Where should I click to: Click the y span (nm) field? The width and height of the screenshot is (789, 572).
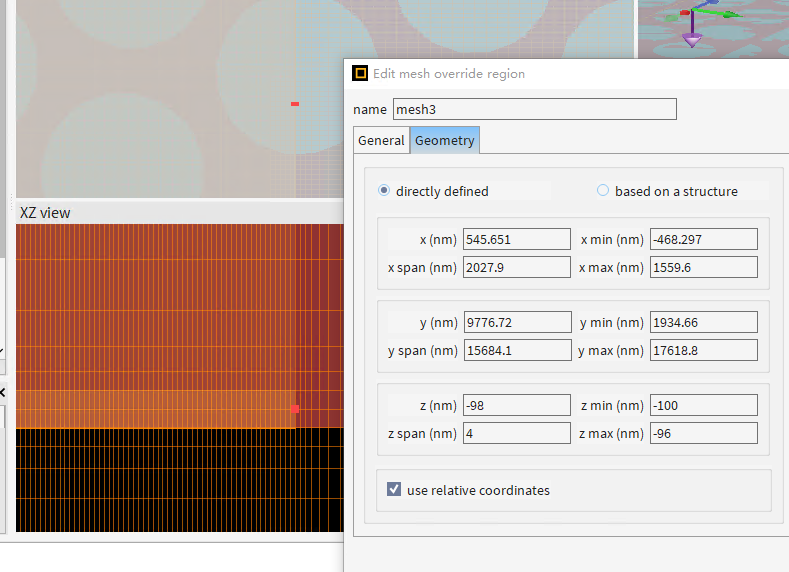click(x=517, y=350)
